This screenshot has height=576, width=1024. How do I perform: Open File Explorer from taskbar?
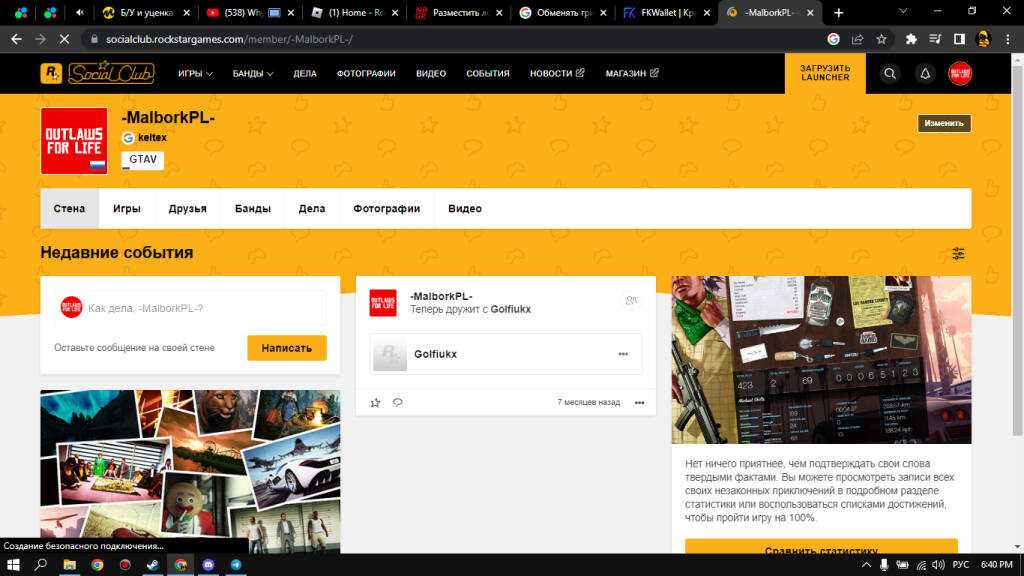[69, 564]
